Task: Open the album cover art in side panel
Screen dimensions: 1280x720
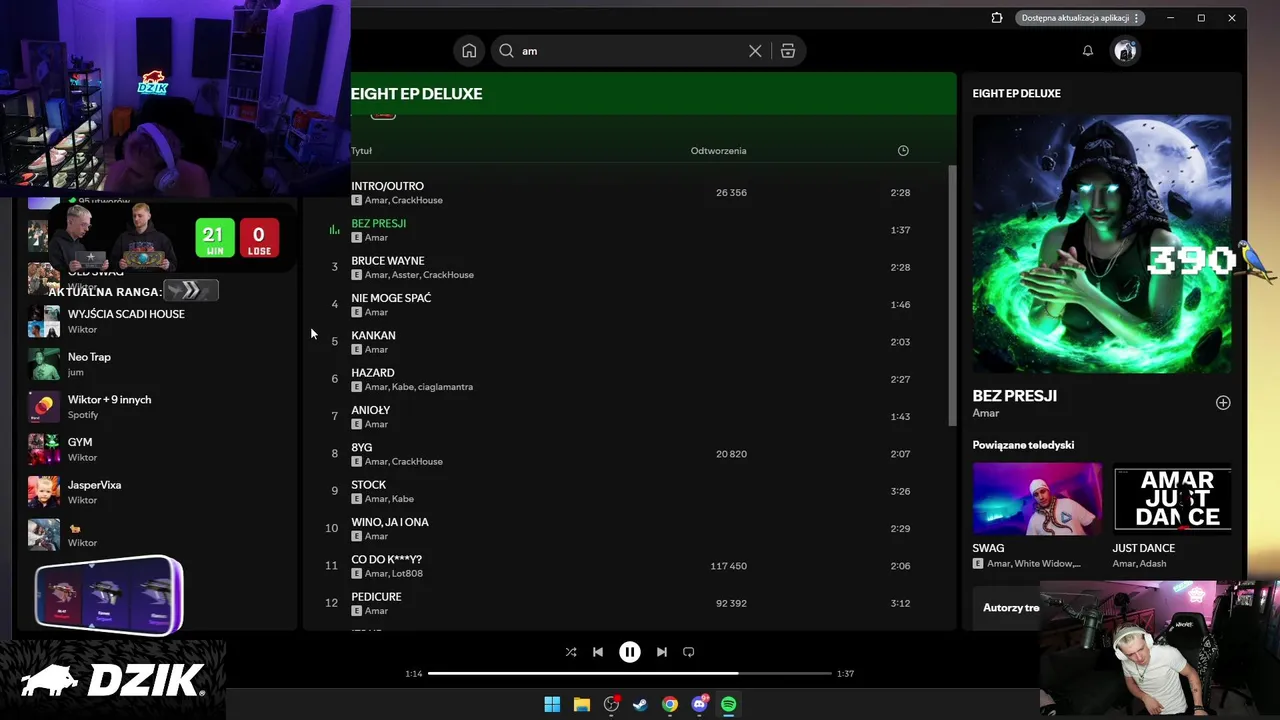Action: point(1102,244)
